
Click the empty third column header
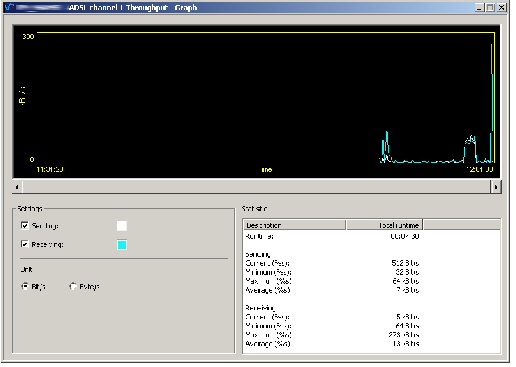[462, 225]
